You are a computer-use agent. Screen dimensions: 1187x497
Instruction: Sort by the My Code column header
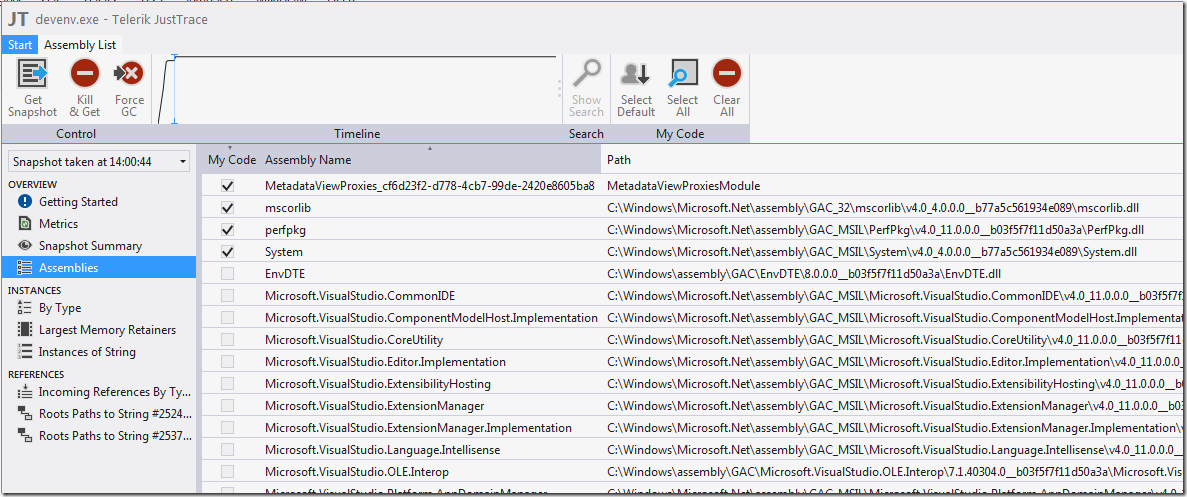pos(232,160)
